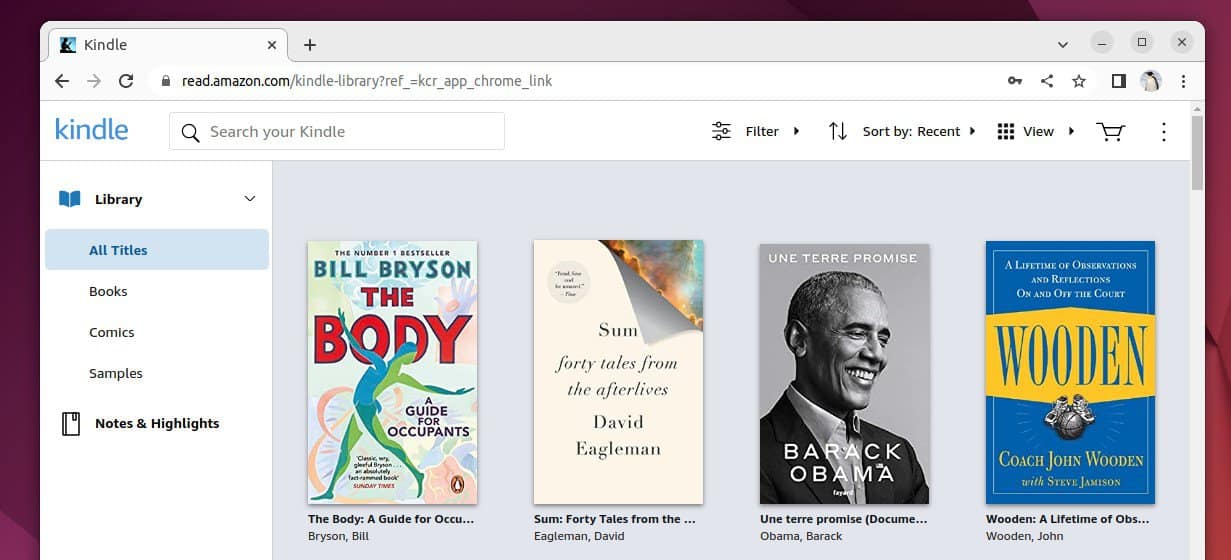Go back in browser history
1231x560 pixels.
click(x=62, y=81)
